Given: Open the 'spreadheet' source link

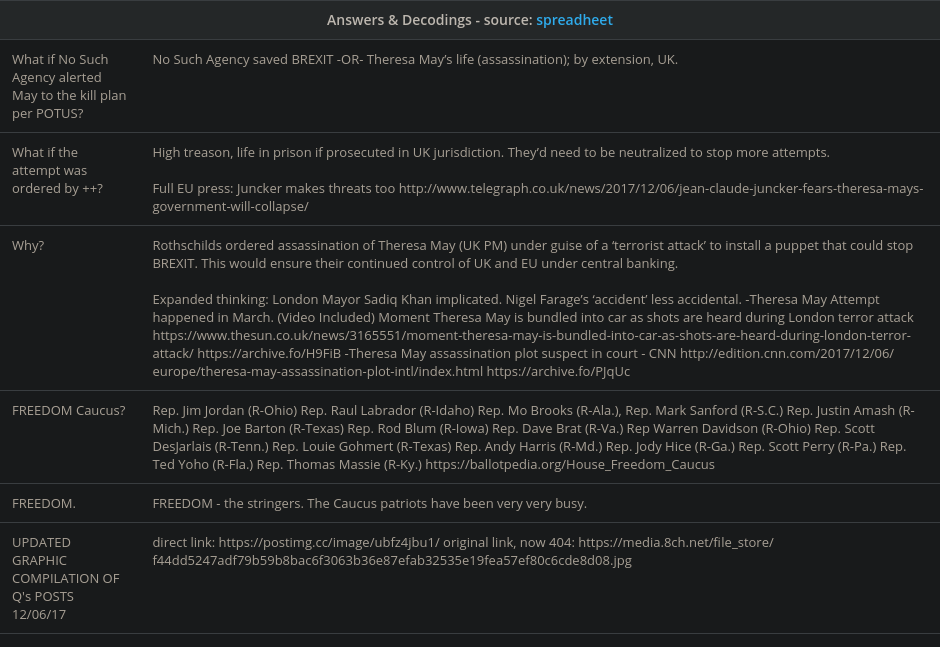Looking at the screenshot, I should [574, 20].
